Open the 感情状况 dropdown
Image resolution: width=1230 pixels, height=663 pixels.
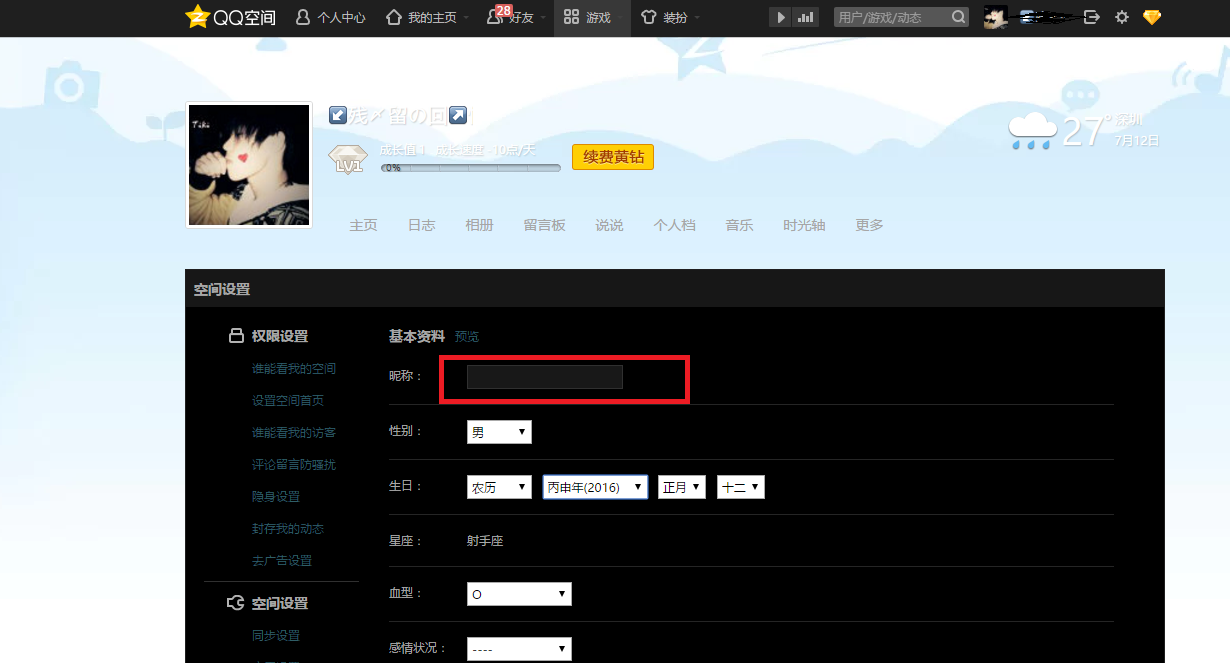tap(519, 649)
